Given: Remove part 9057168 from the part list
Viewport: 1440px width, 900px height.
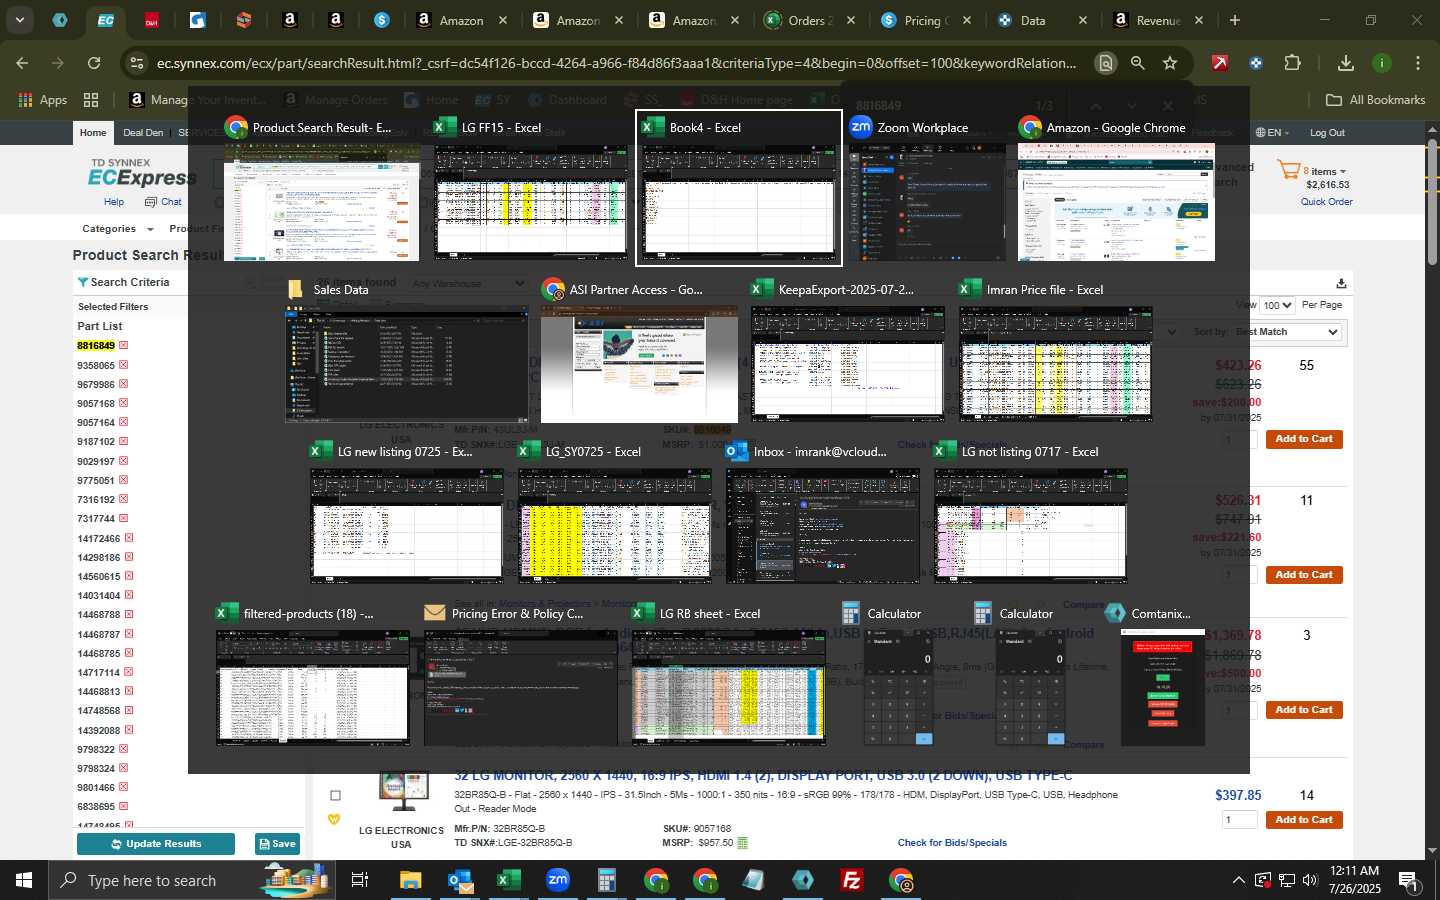Looking at the screenshot, I should pos(124,403).
